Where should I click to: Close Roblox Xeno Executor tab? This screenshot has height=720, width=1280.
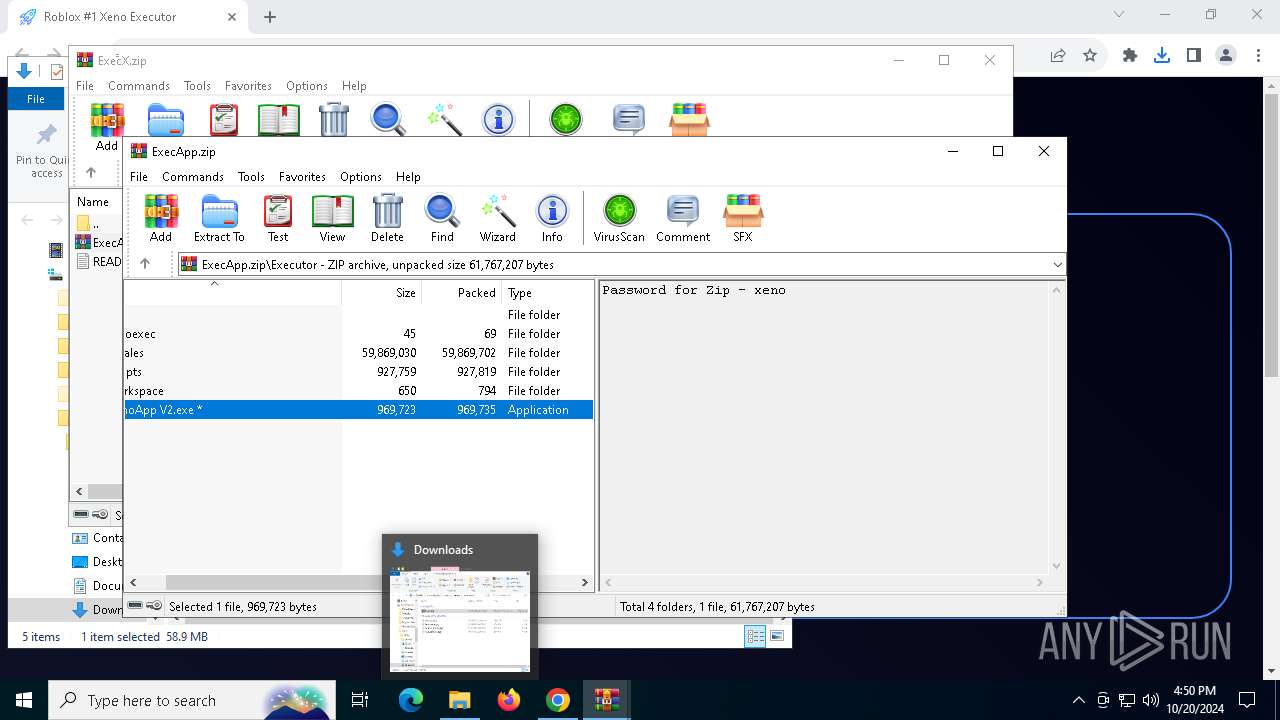231,17
